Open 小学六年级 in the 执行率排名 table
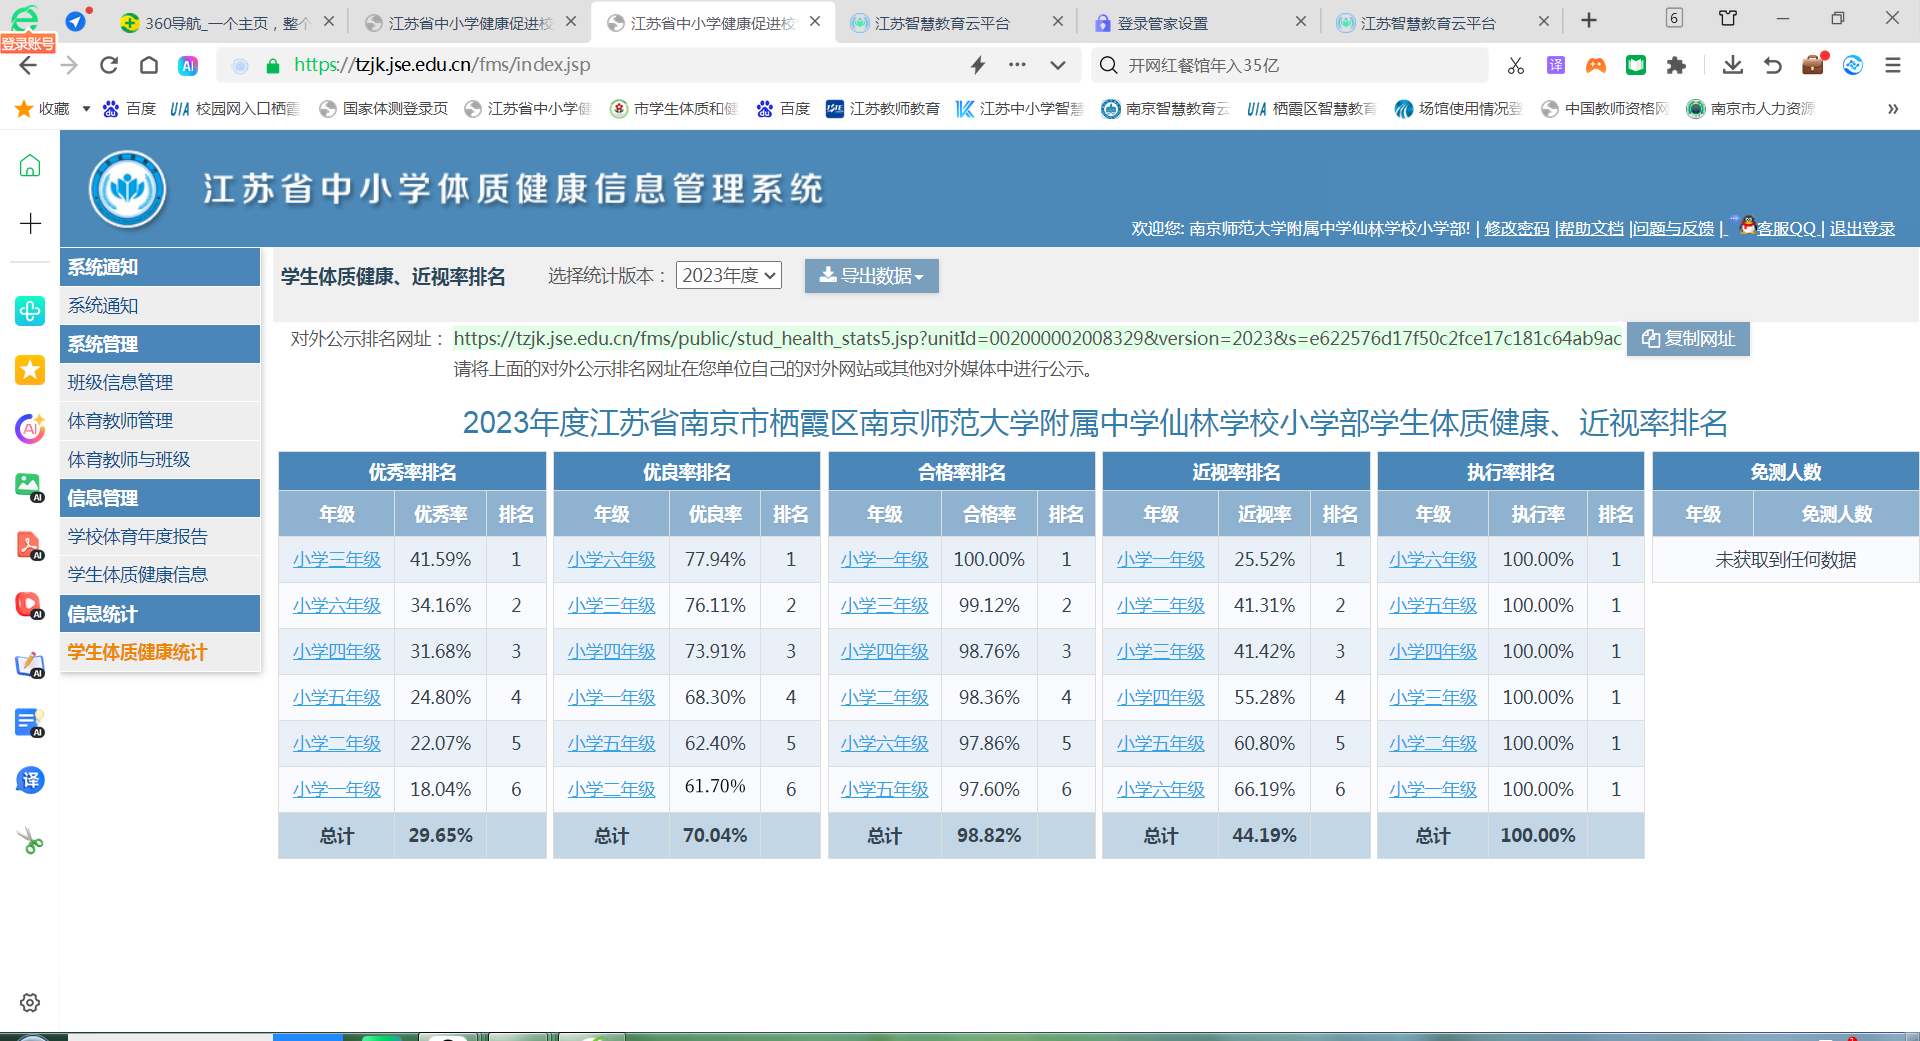 click(1433, 560)
